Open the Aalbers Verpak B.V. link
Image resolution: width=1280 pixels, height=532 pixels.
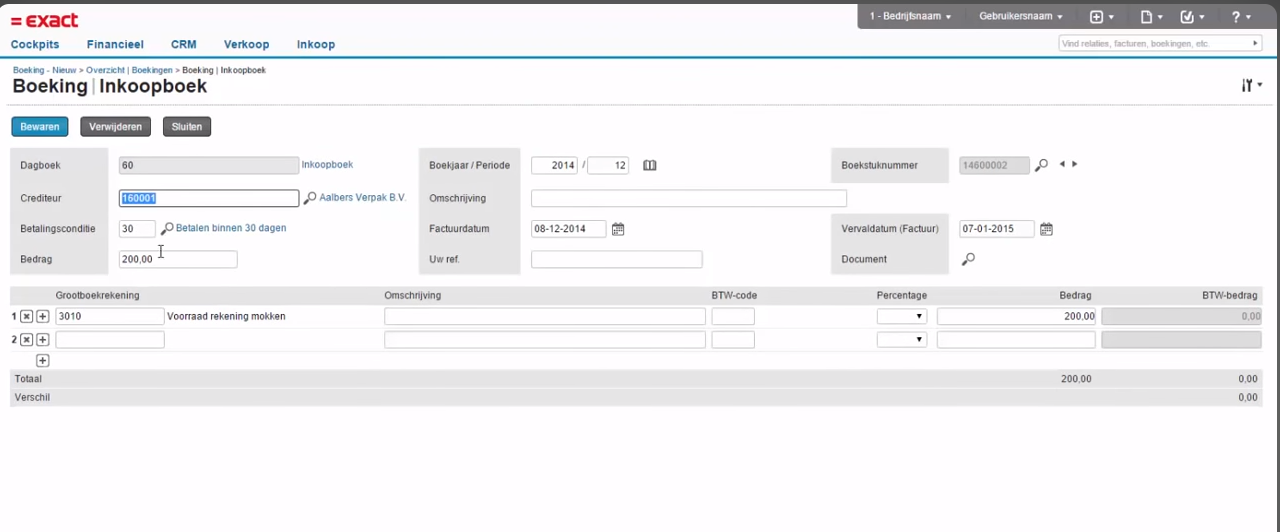[362, 198]
